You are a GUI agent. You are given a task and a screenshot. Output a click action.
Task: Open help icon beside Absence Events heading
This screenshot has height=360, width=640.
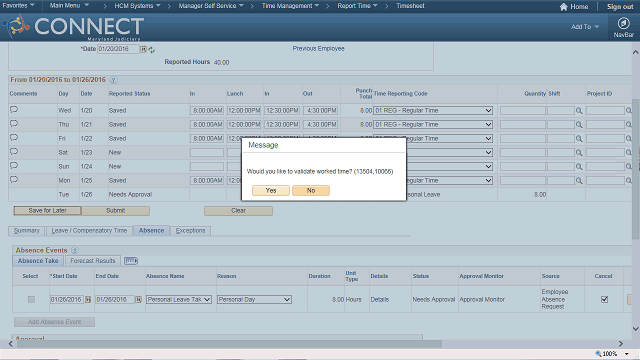75,250
